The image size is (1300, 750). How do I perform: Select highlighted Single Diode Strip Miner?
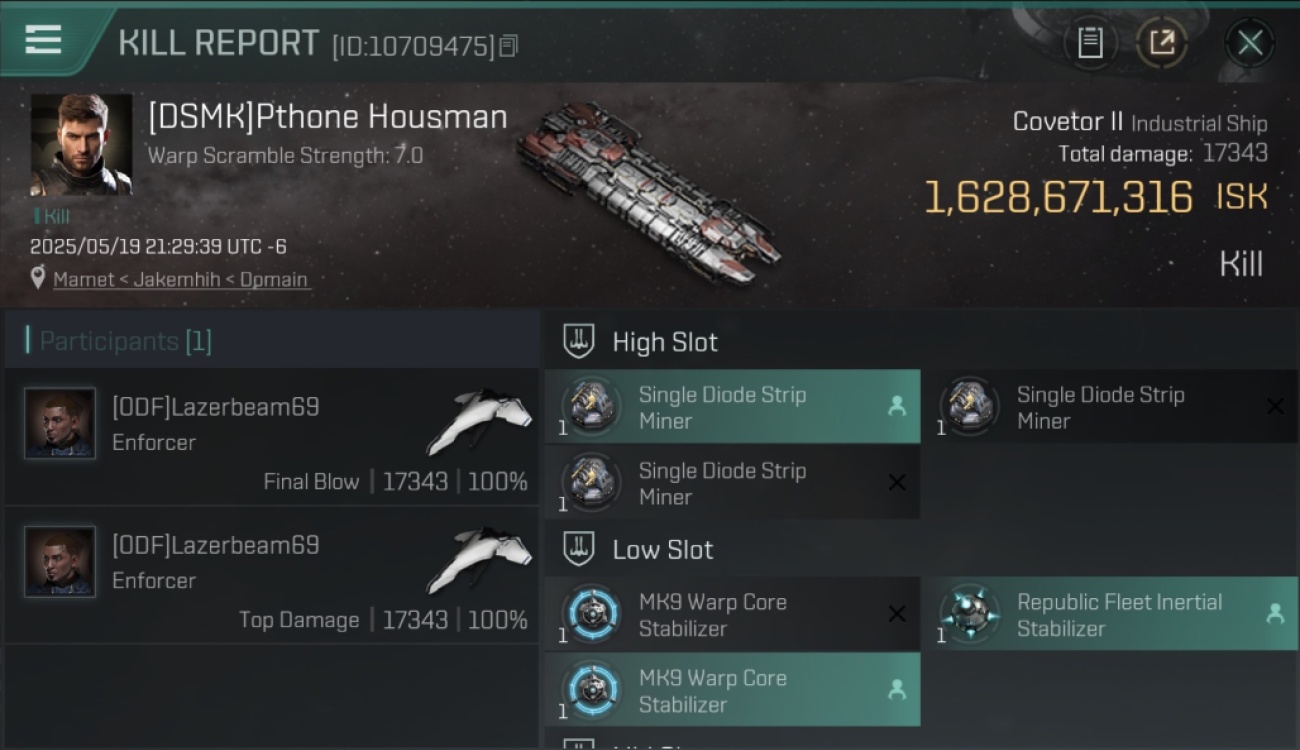tap(733, 406)
